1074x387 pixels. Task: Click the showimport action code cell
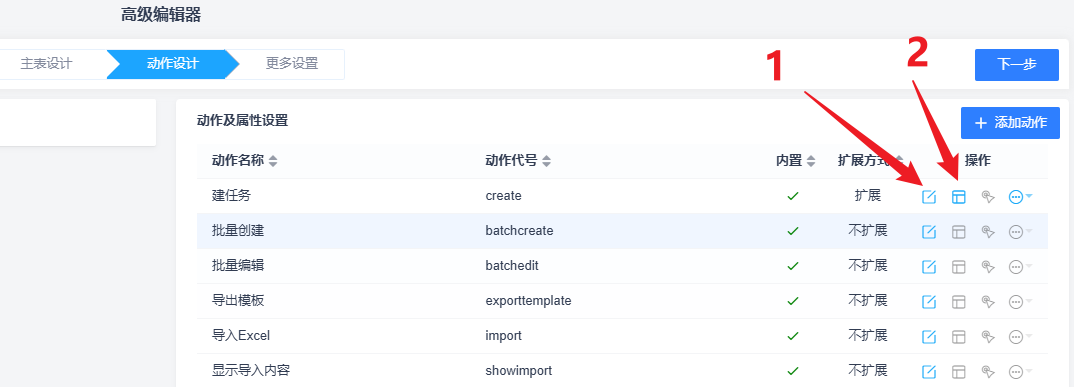pos(519,371)
